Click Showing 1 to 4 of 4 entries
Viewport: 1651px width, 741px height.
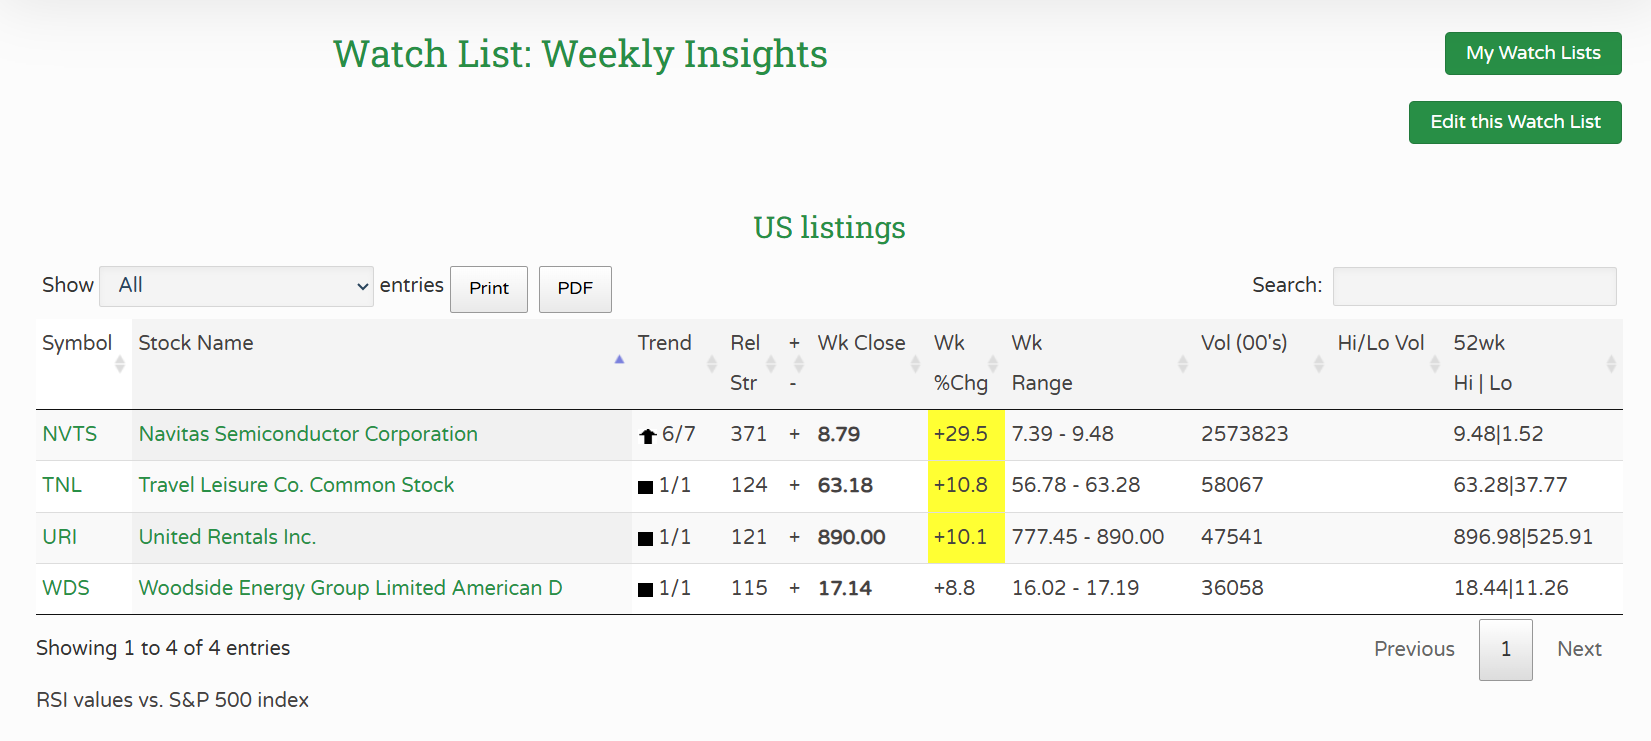point(163,648)
